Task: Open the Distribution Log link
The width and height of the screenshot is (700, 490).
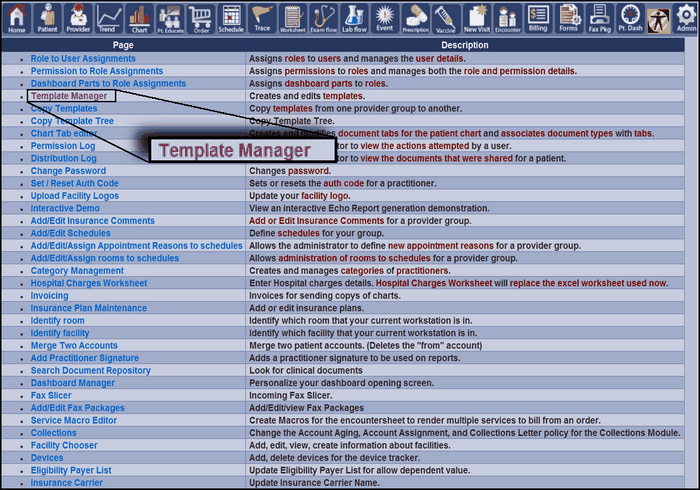Action: click(63, 158)
